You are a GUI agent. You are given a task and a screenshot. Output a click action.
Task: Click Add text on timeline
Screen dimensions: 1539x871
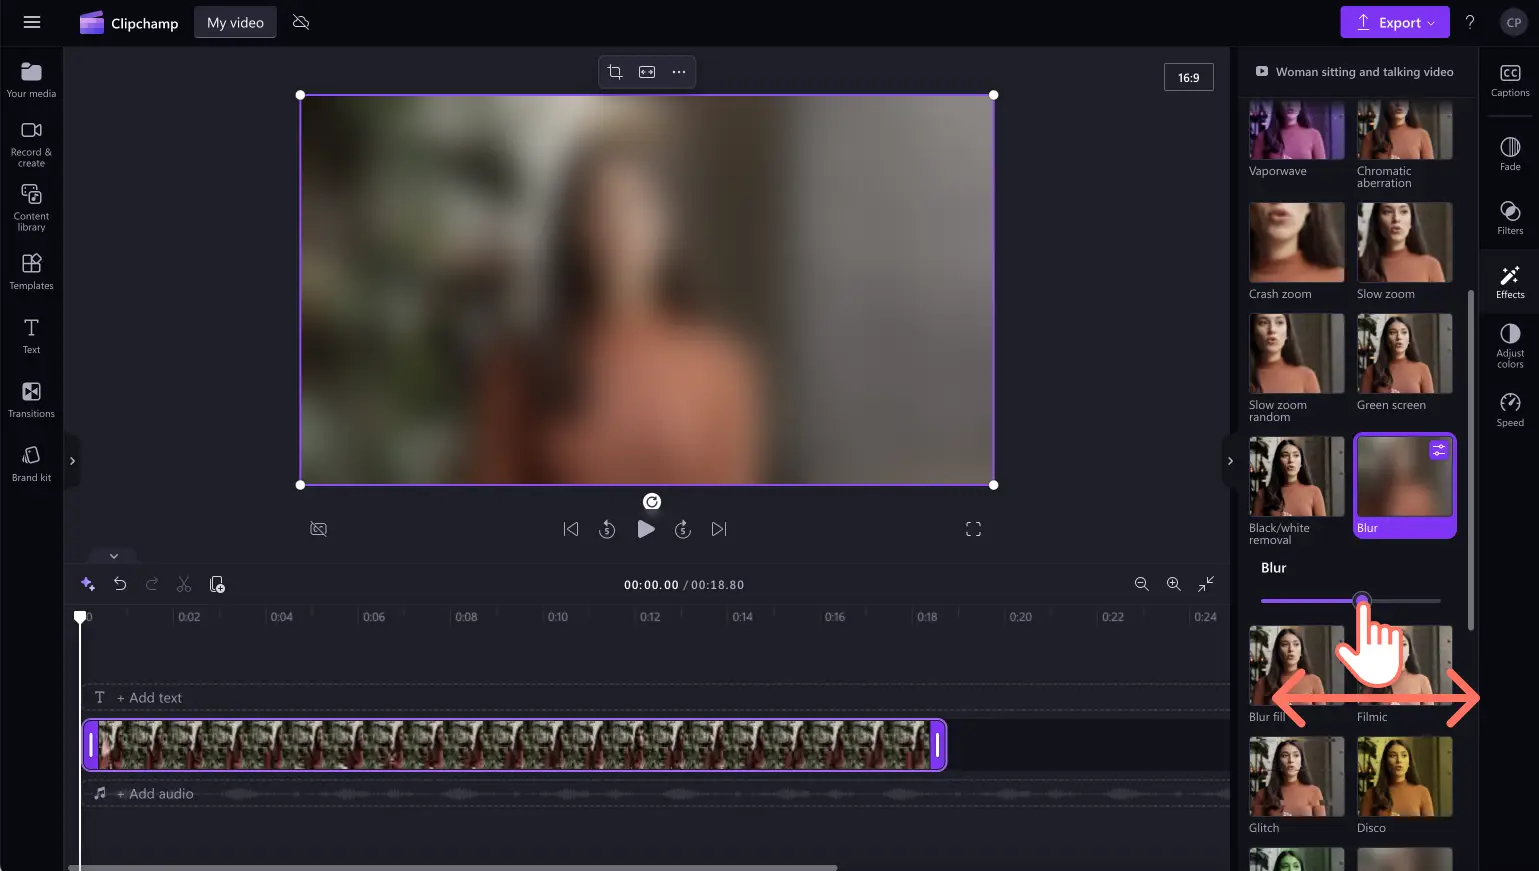(x=149, y=698)
